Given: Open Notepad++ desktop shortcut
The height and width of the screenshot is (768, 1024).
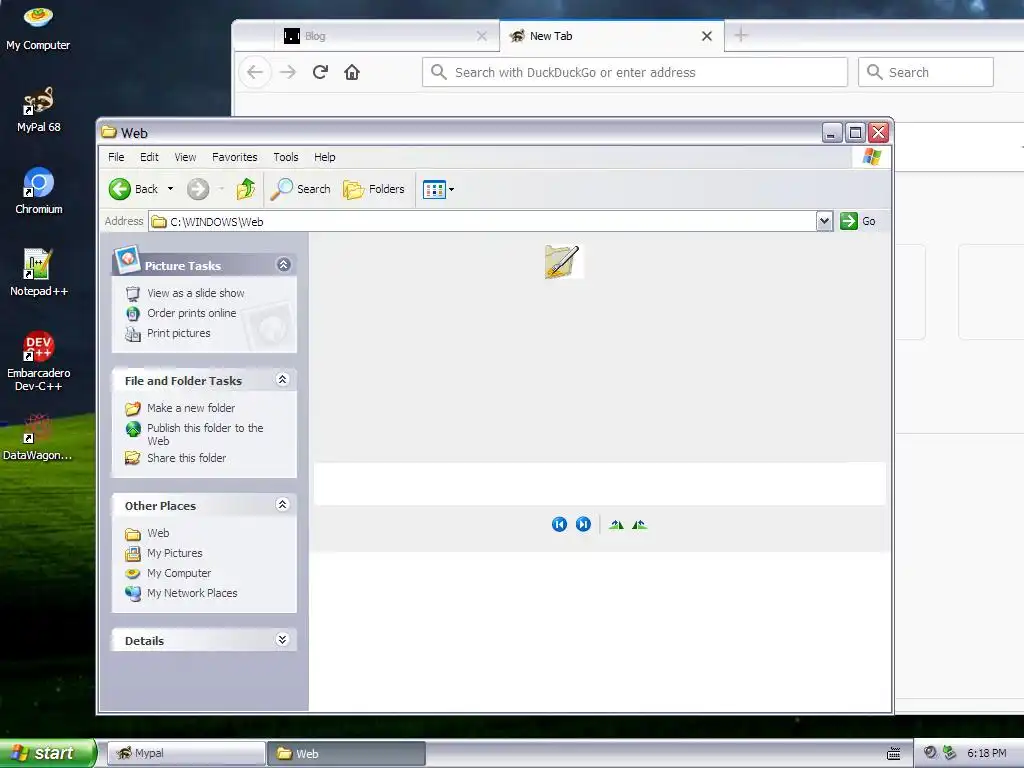Looking at the screenshot, I should click(39, 272).
